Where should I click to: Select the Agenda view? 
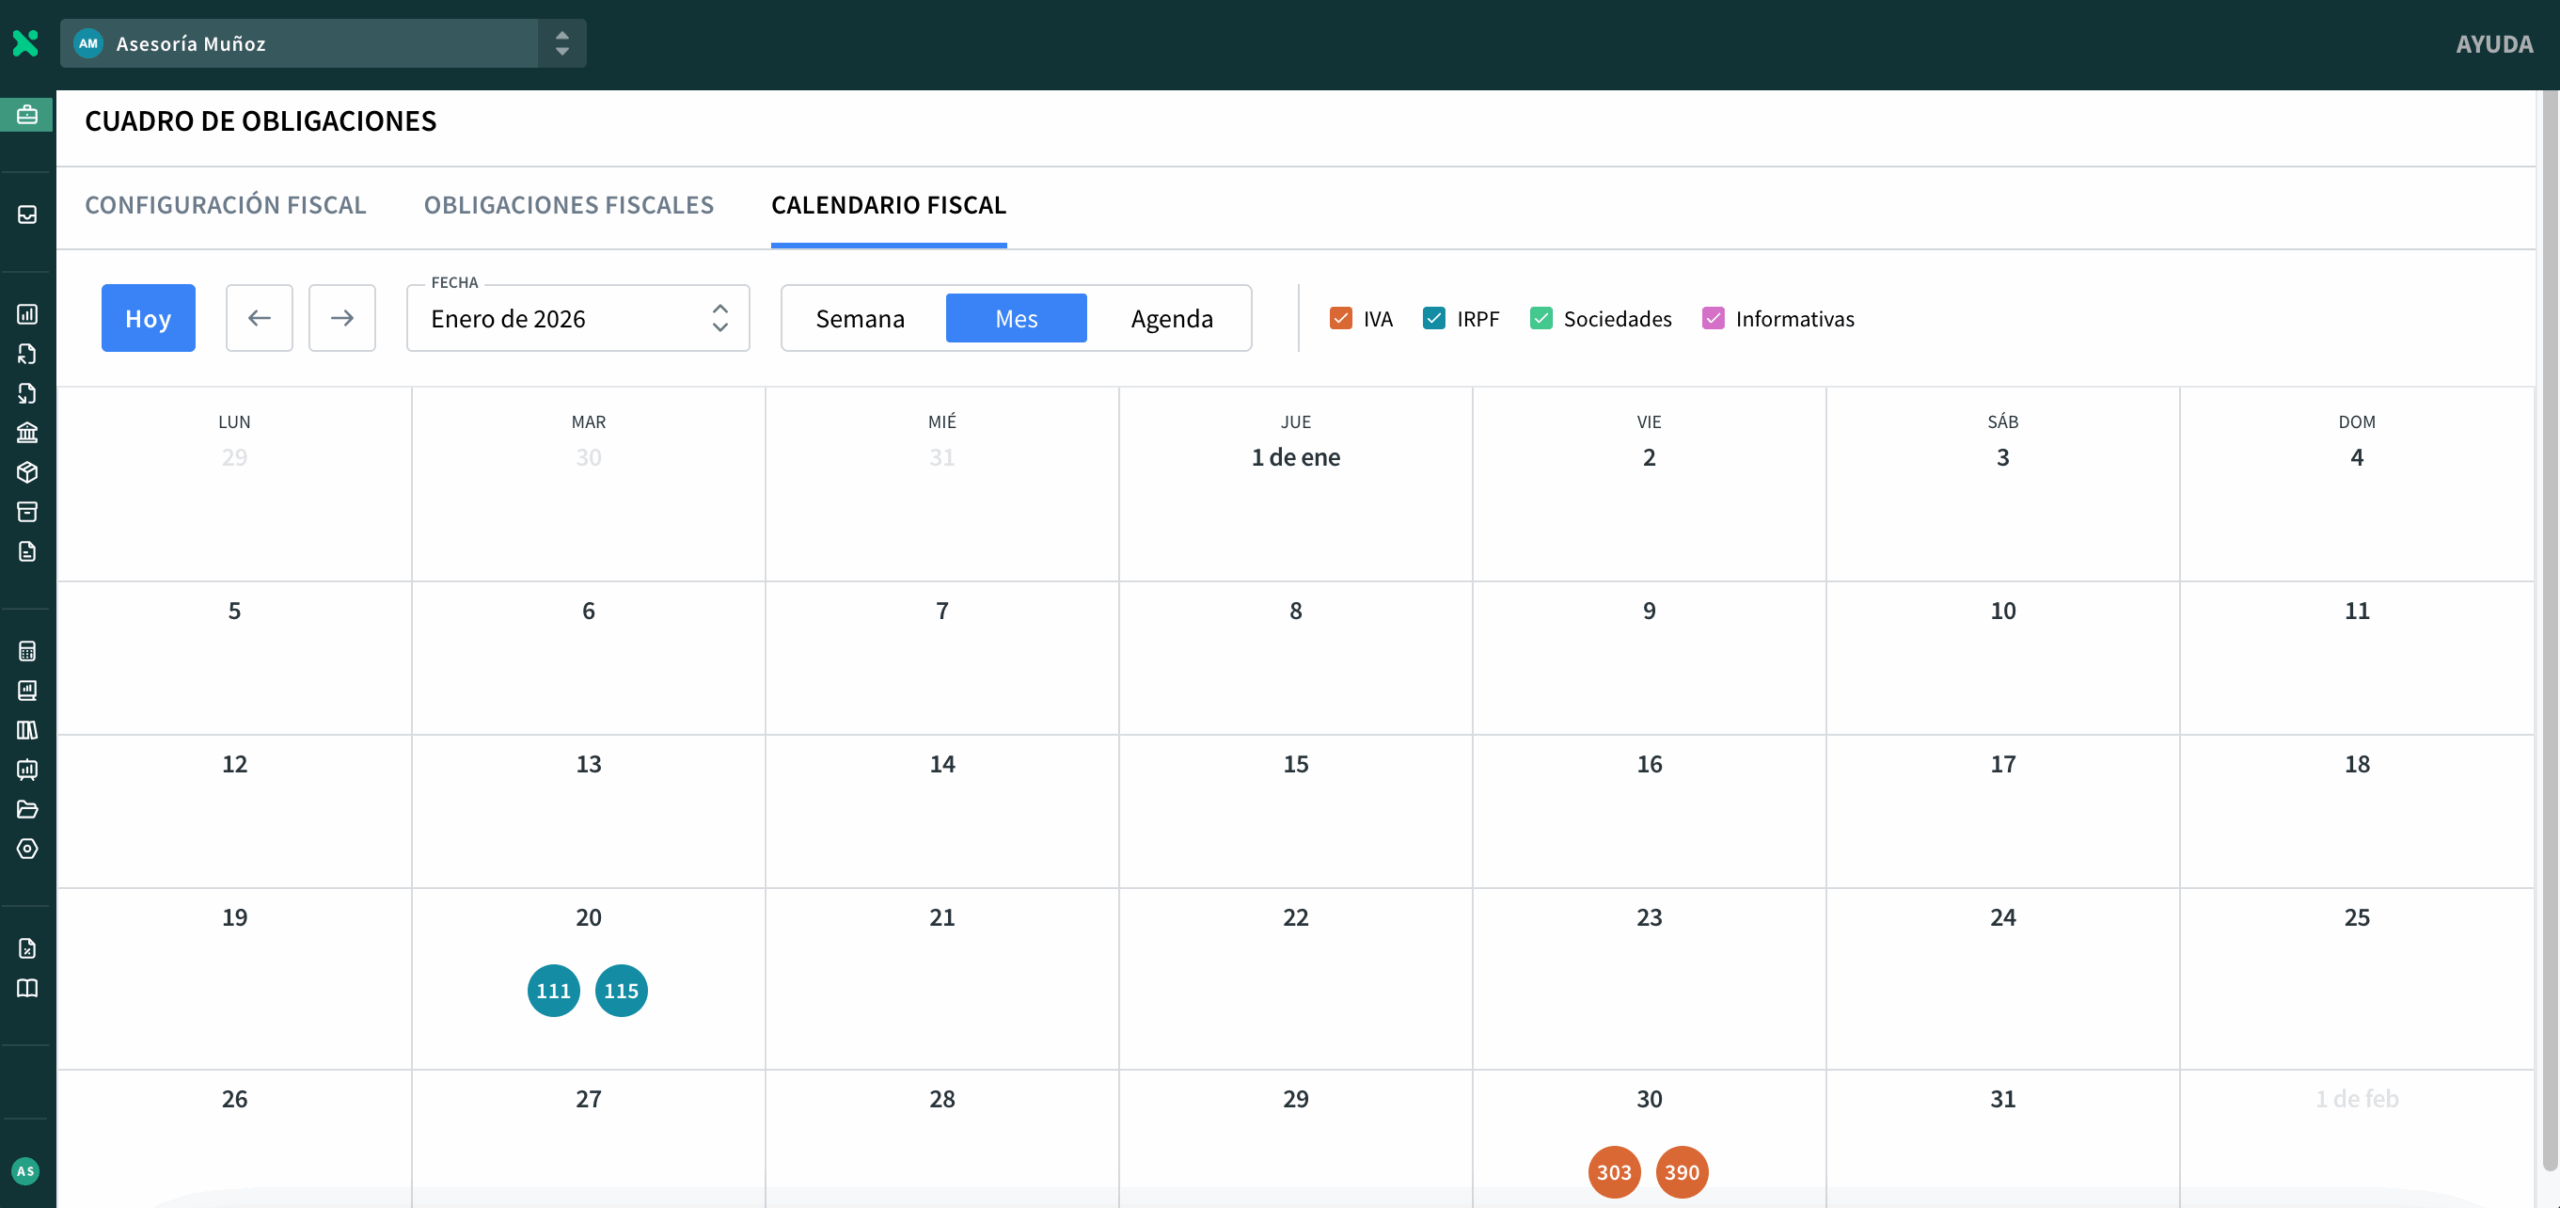[x=1171, y=318]
